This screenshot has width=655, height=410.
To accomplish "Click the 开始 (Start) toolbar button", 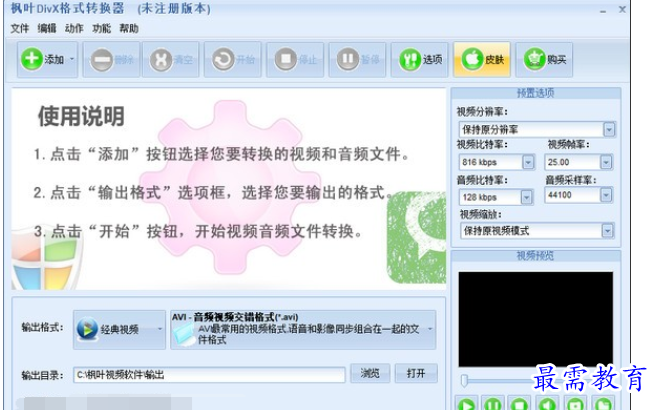I will (x=233, y=59).
